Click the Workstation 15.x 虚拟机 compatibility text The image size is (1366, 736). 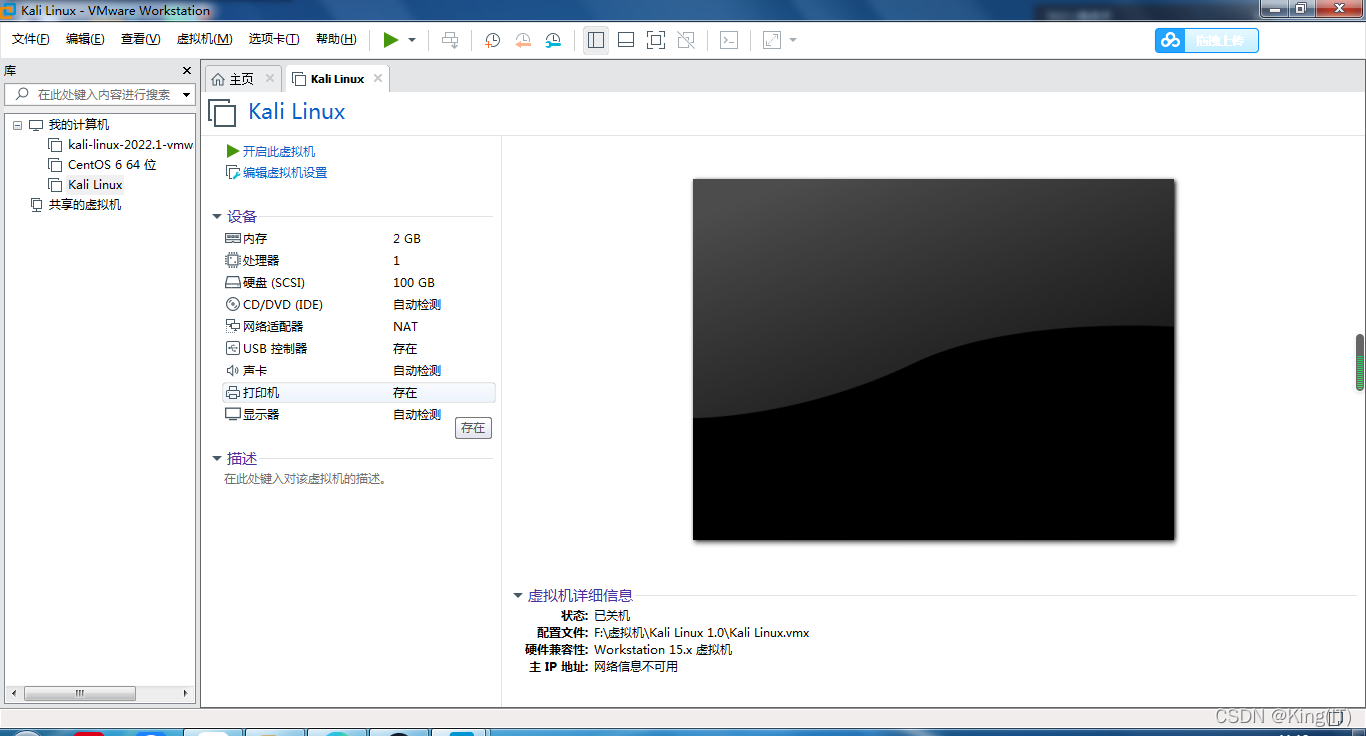(x=663, y=650)
